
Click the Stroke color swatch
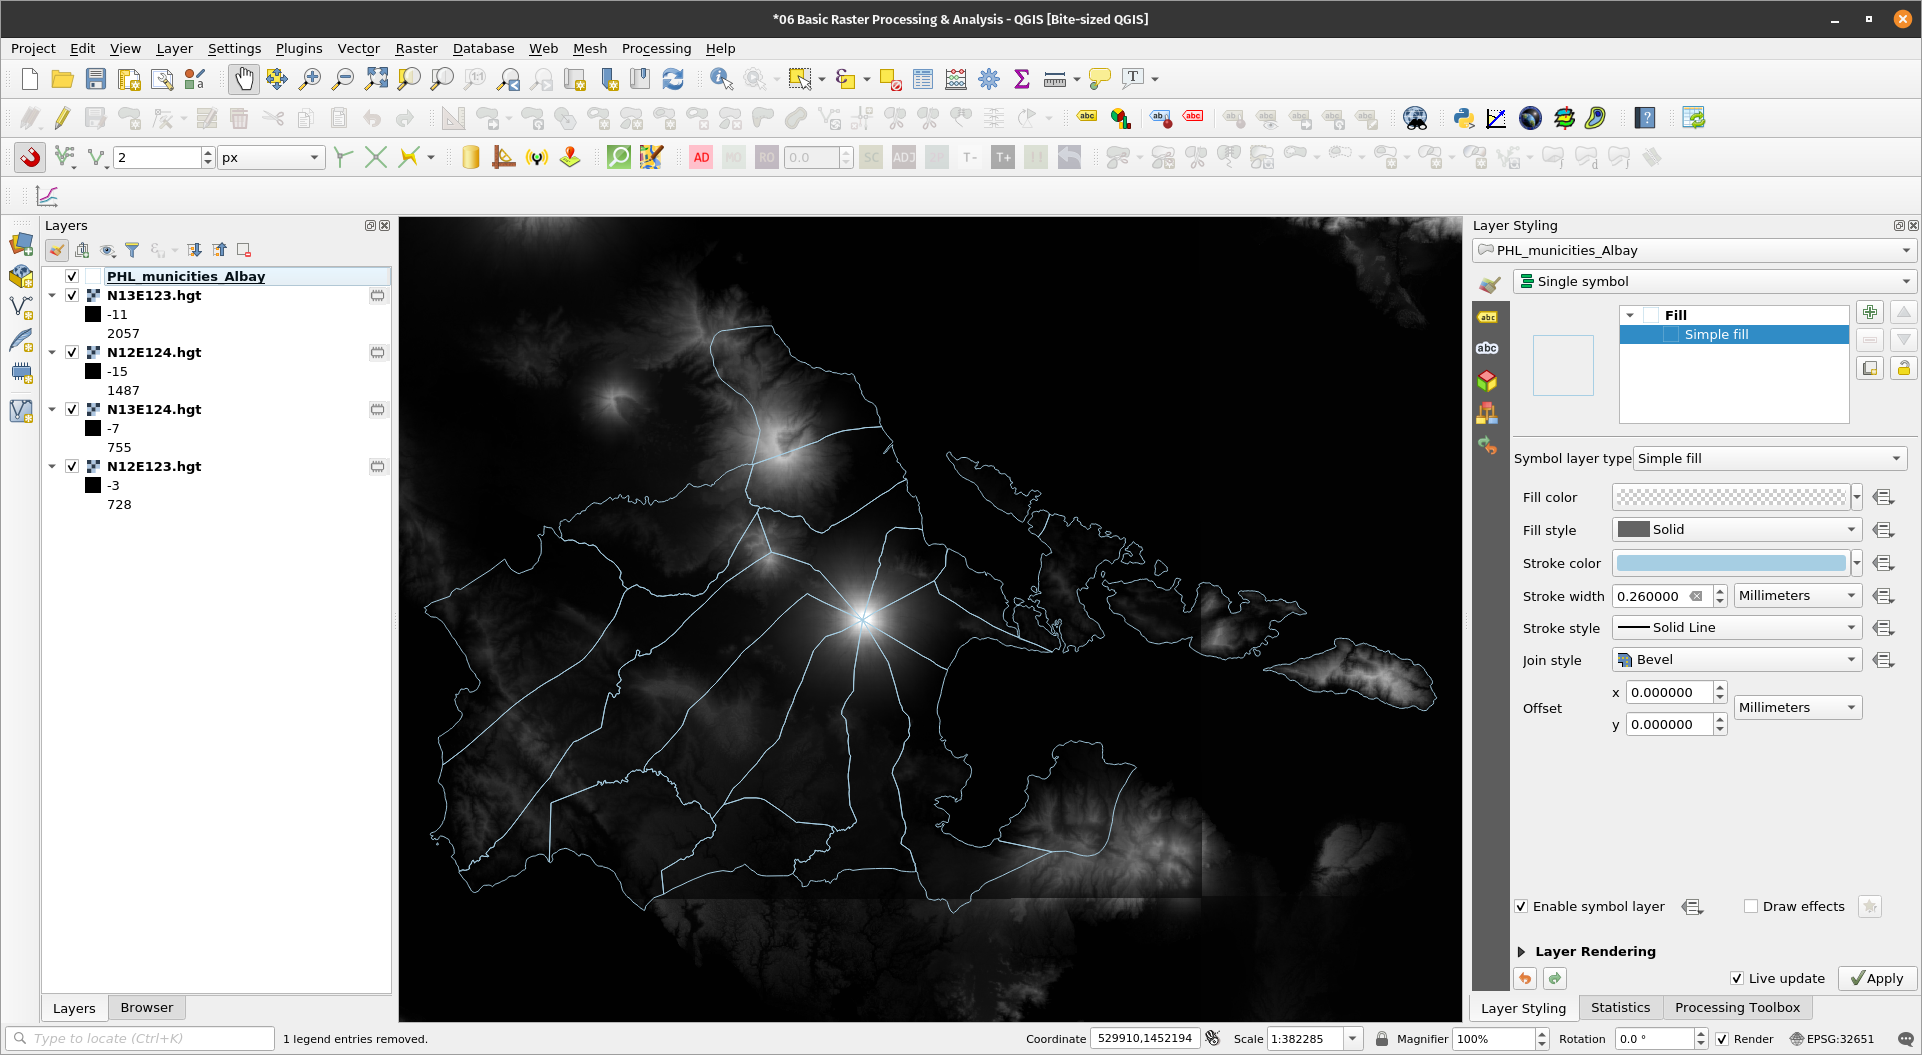[x=1730, y=563]
